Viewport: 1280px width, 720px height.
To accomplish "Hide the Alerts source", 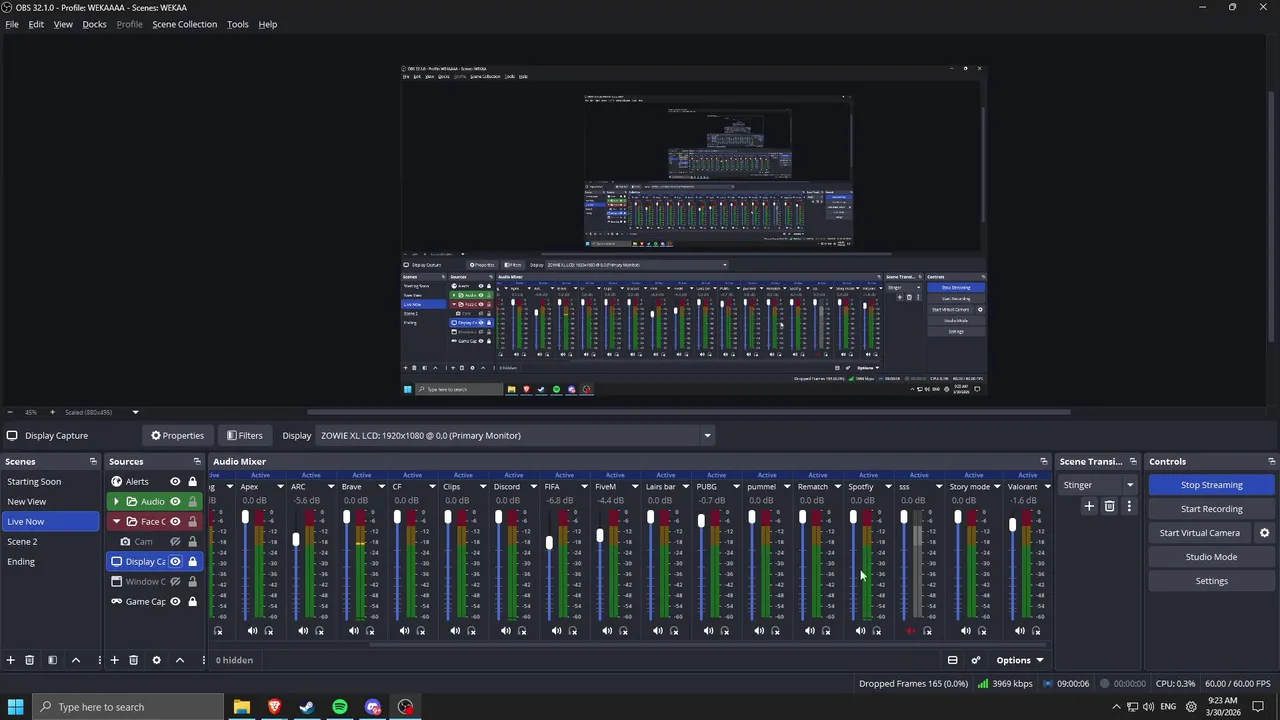I will click(x=175, y=482).
